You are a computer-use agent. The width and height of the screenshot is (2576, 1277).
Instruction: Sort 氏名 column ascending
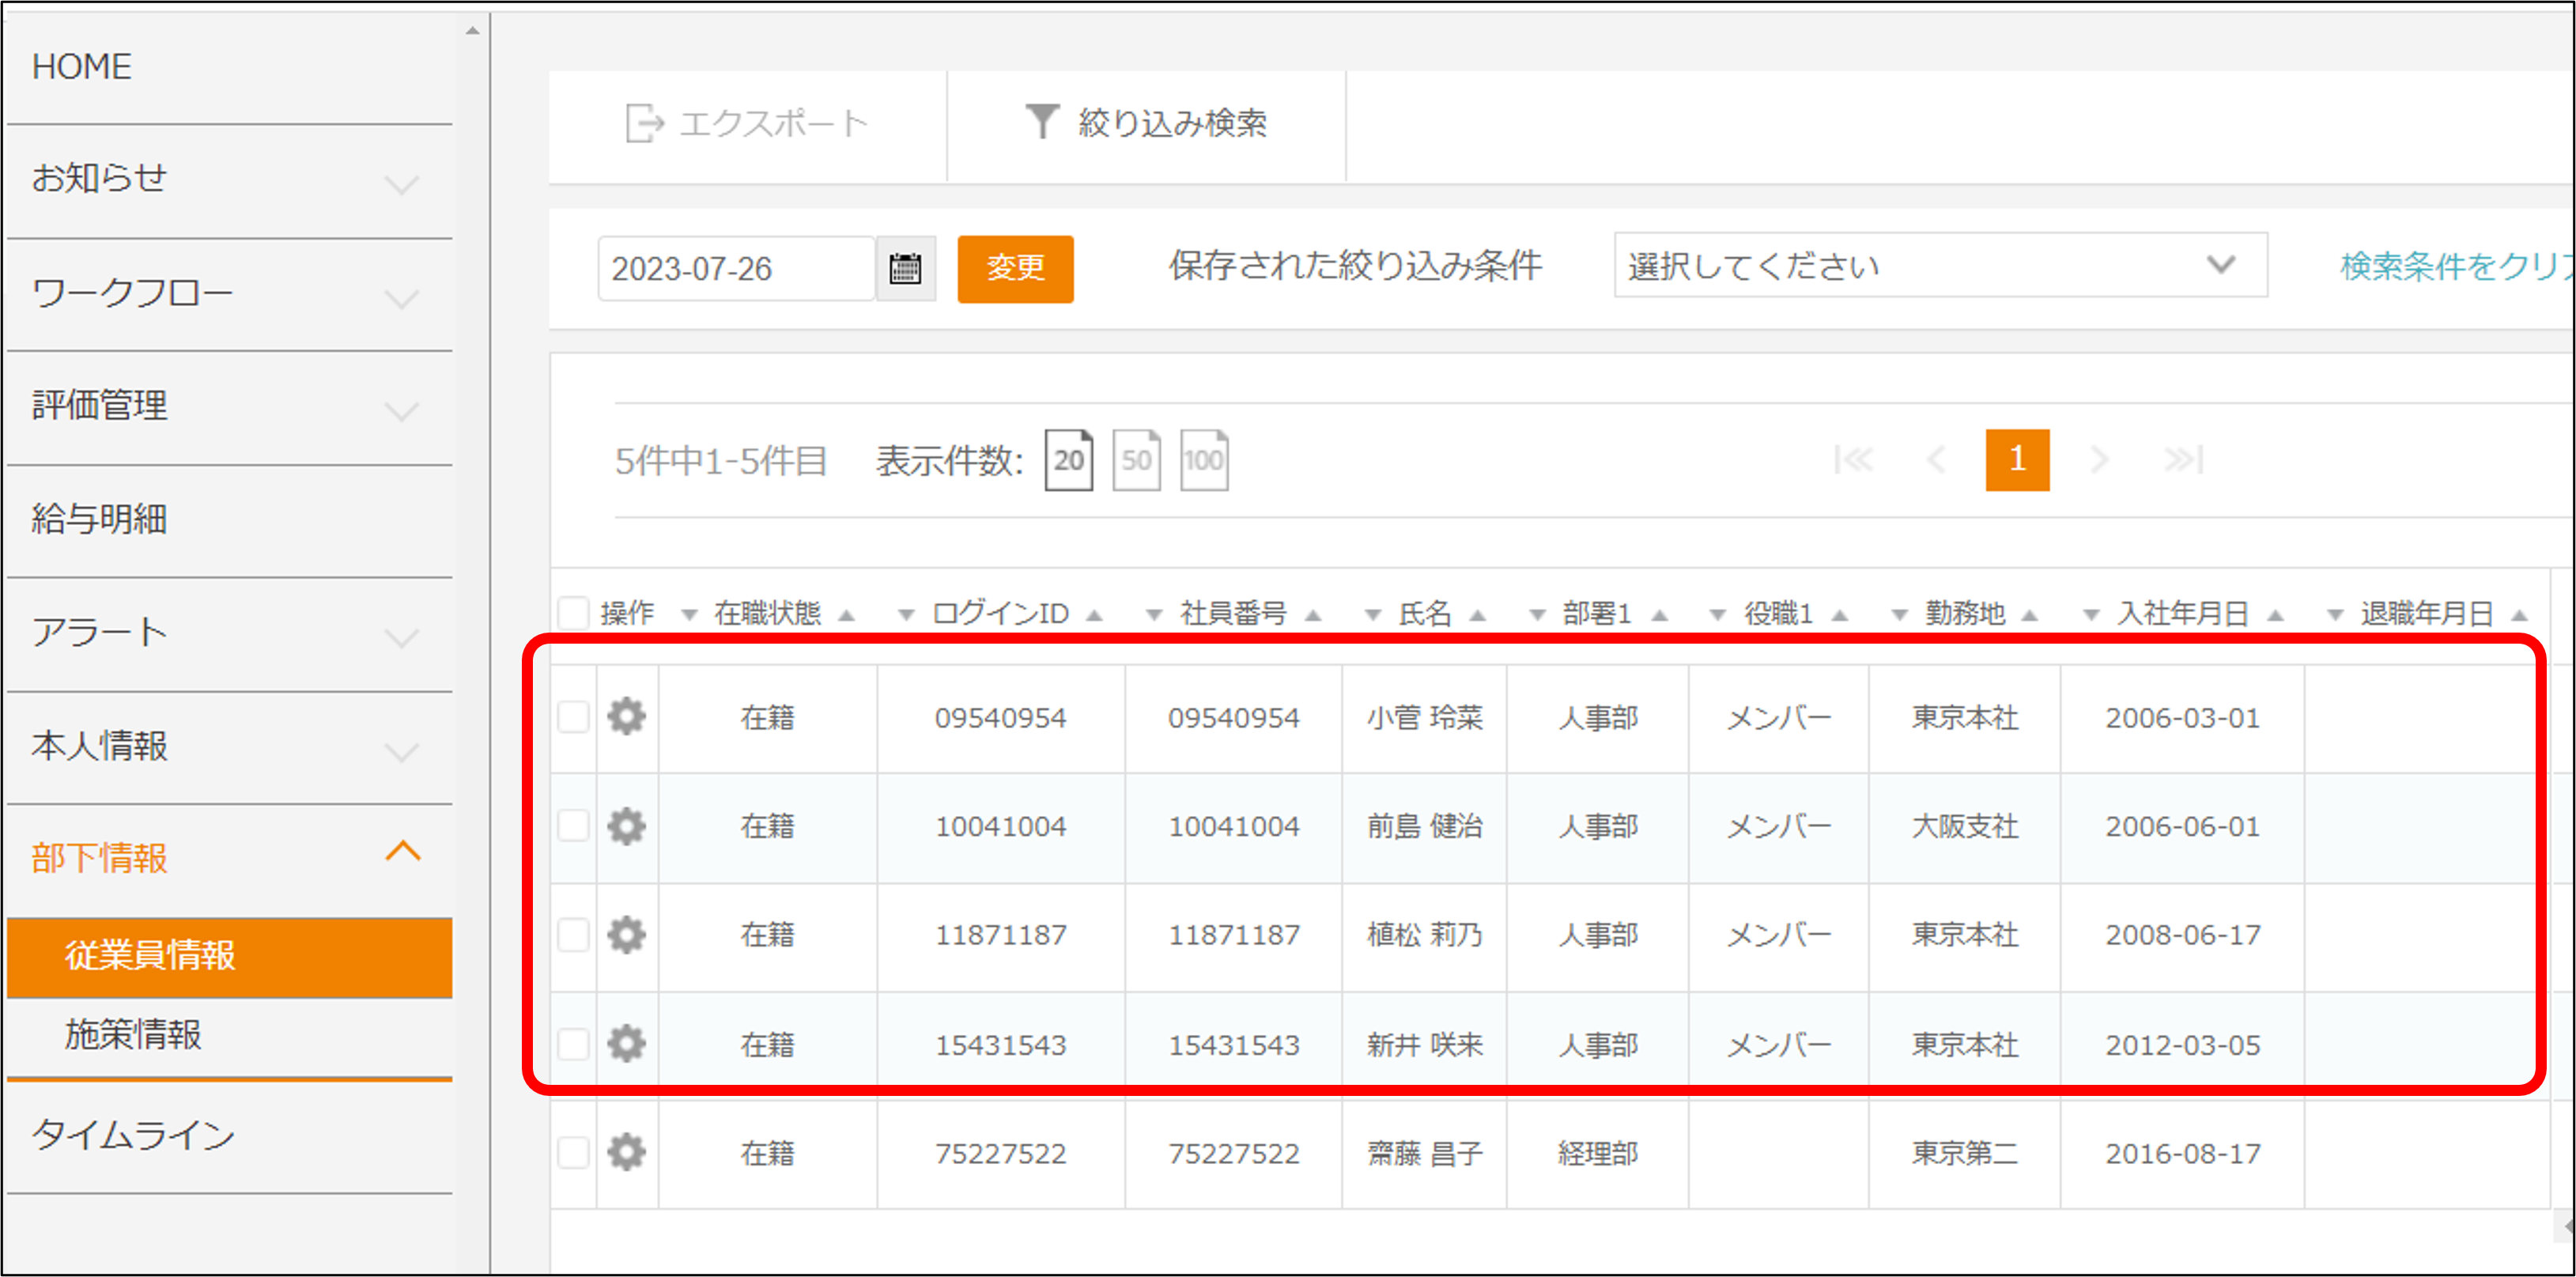tap(1477, 615)
